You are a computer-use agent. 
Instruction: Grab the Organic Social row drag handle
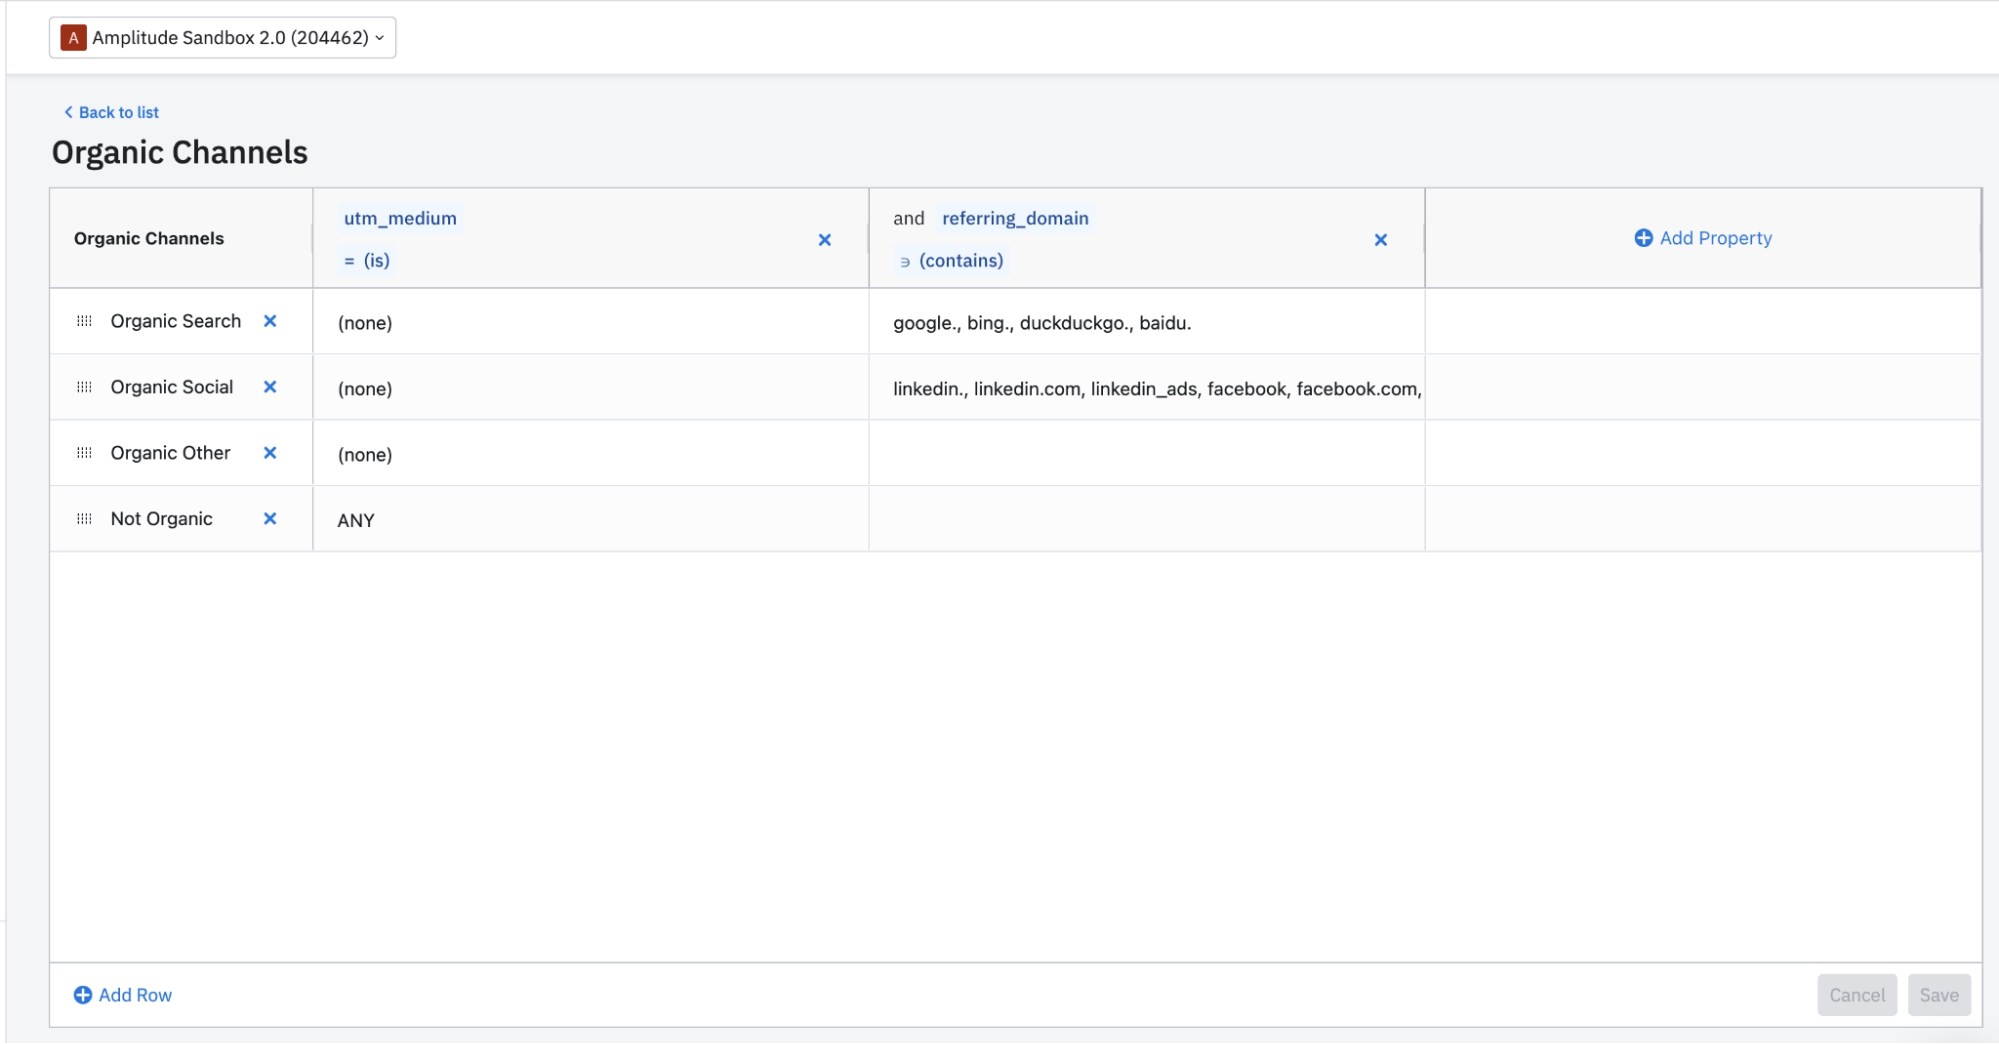click(84, 387)
